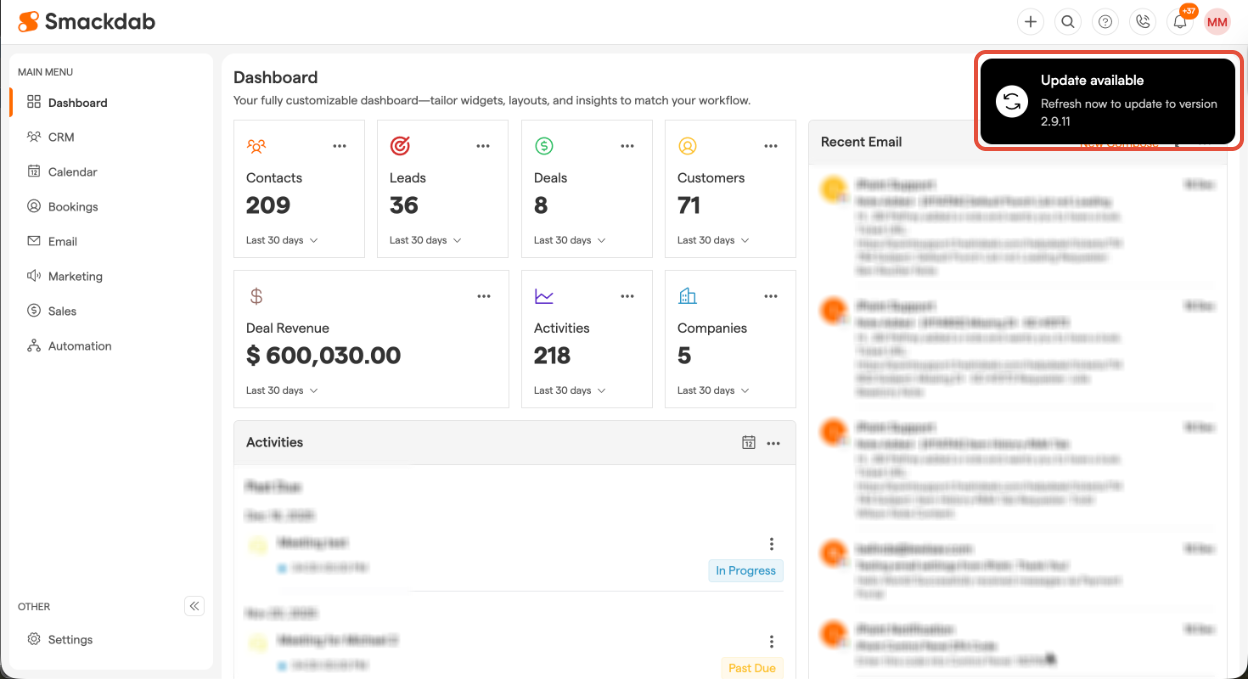Open the phone call icon in header
Viewport: 1248px width, 679px height.
[x=1142, y=22]
